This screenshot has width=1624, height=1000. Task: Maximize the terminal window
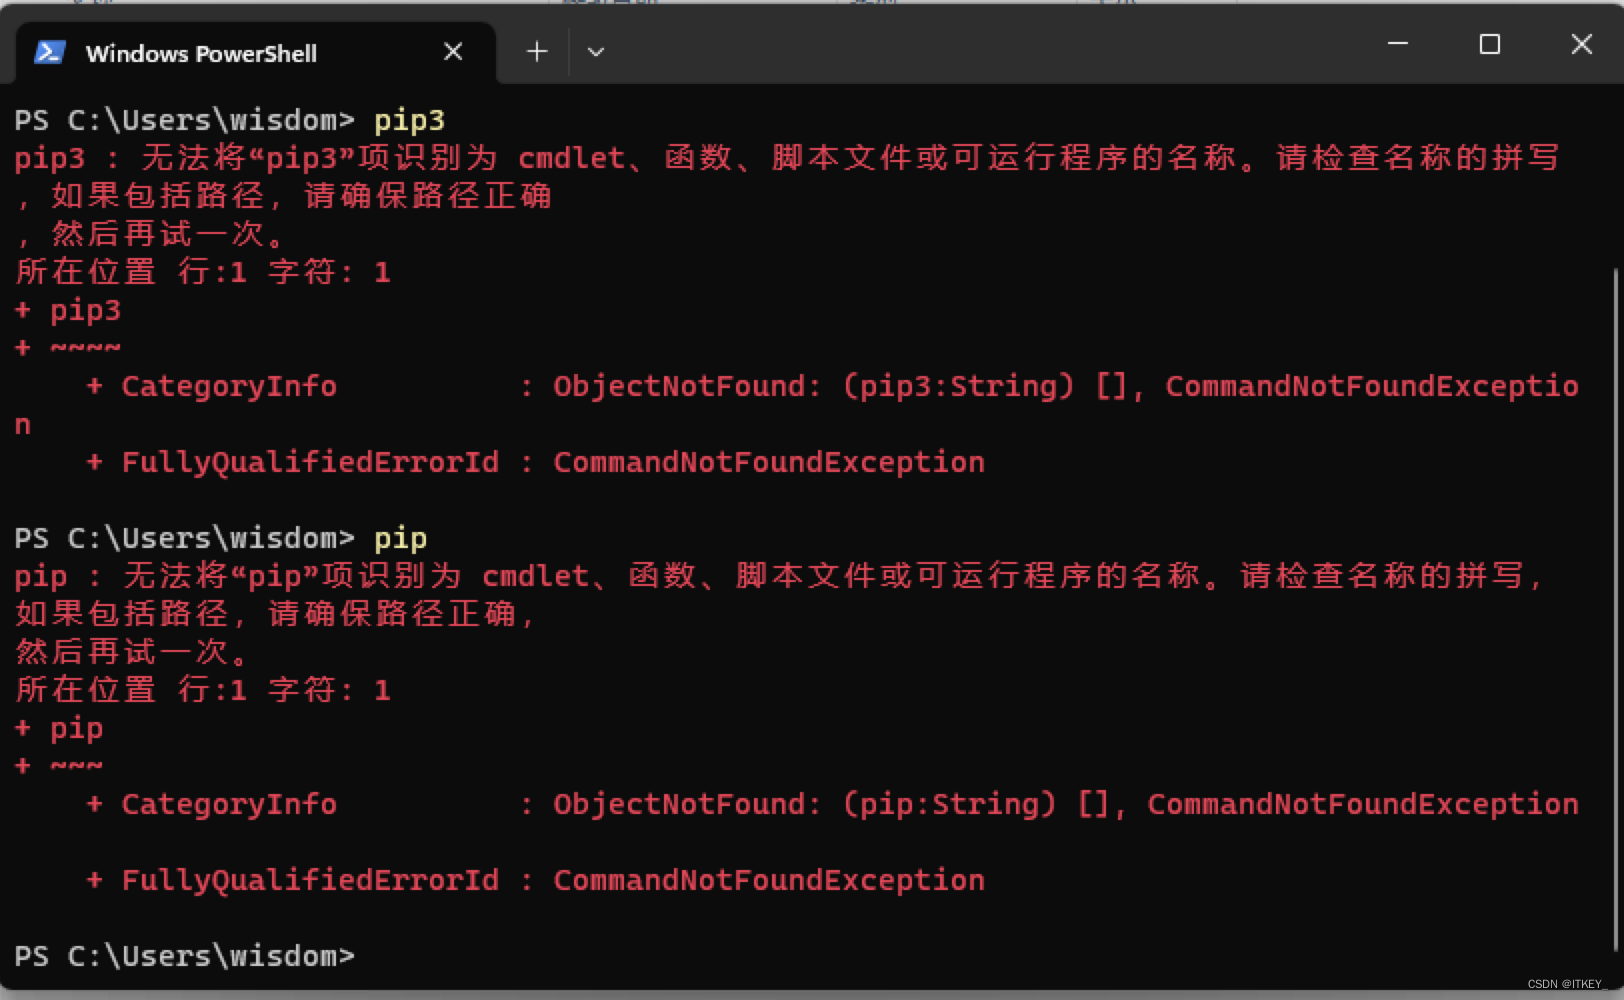[x=1489, y=44]
